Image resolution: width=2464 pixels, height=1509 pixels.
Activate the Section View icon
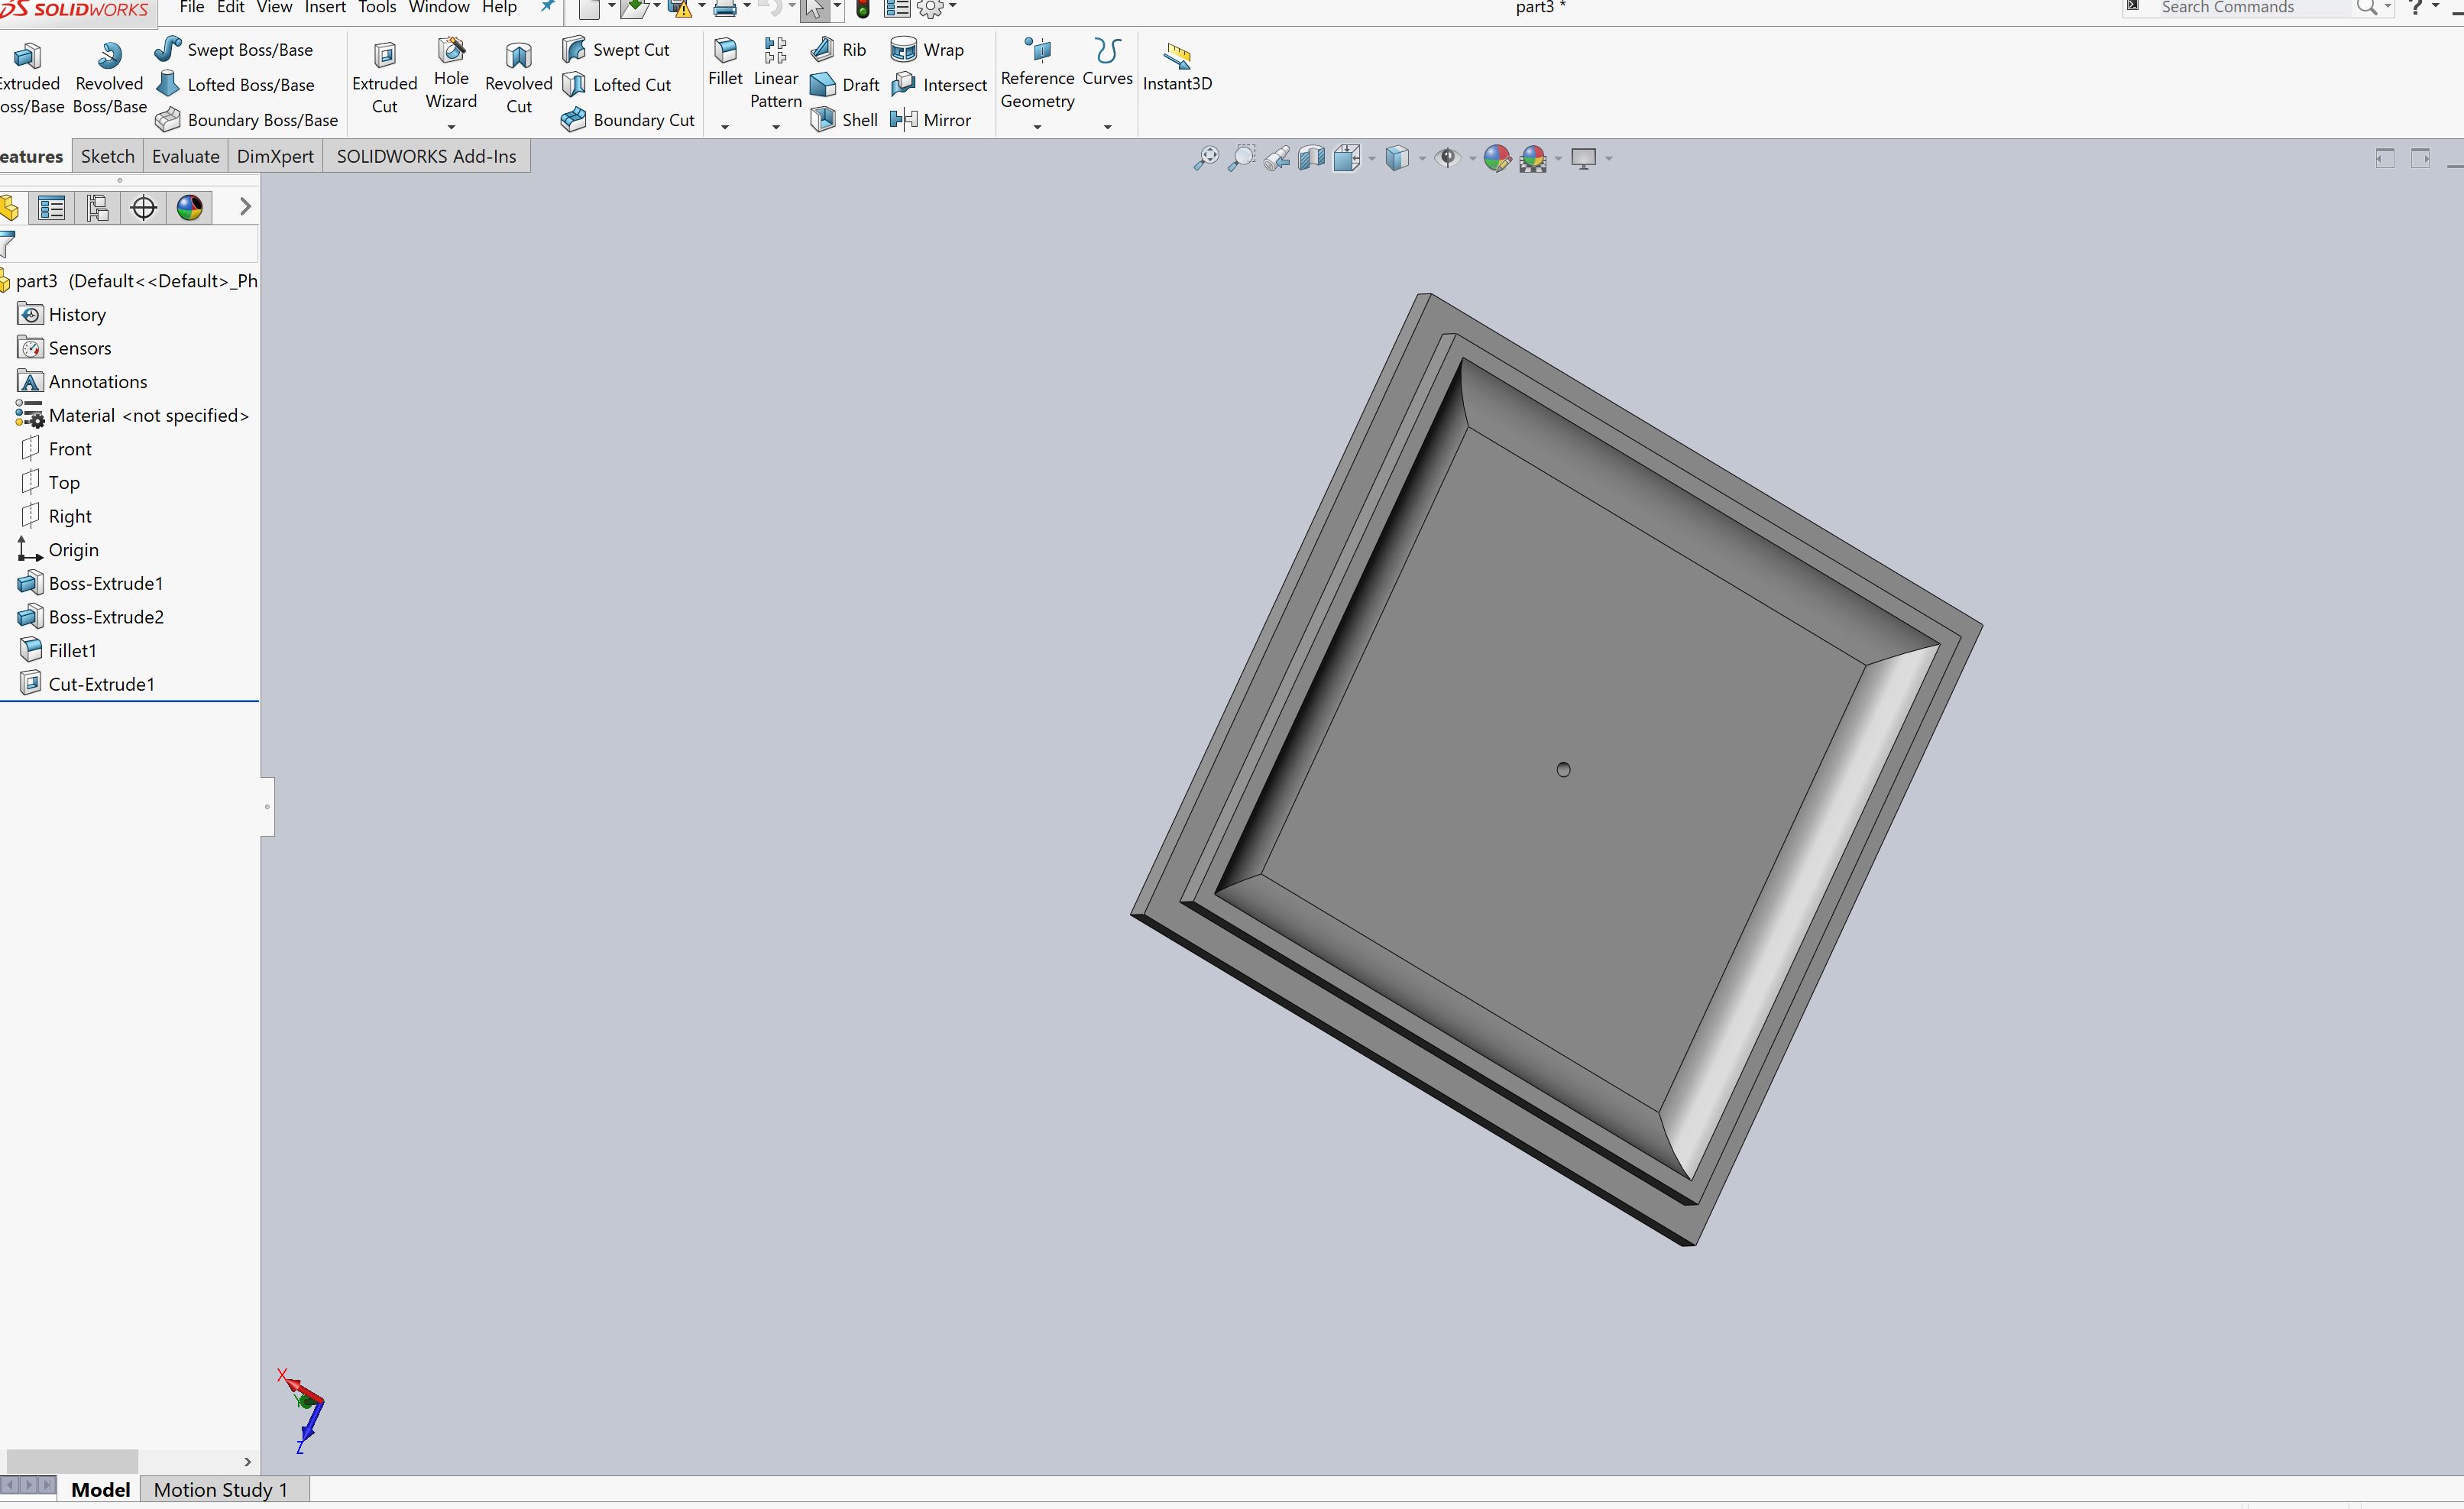point(1311,158)
